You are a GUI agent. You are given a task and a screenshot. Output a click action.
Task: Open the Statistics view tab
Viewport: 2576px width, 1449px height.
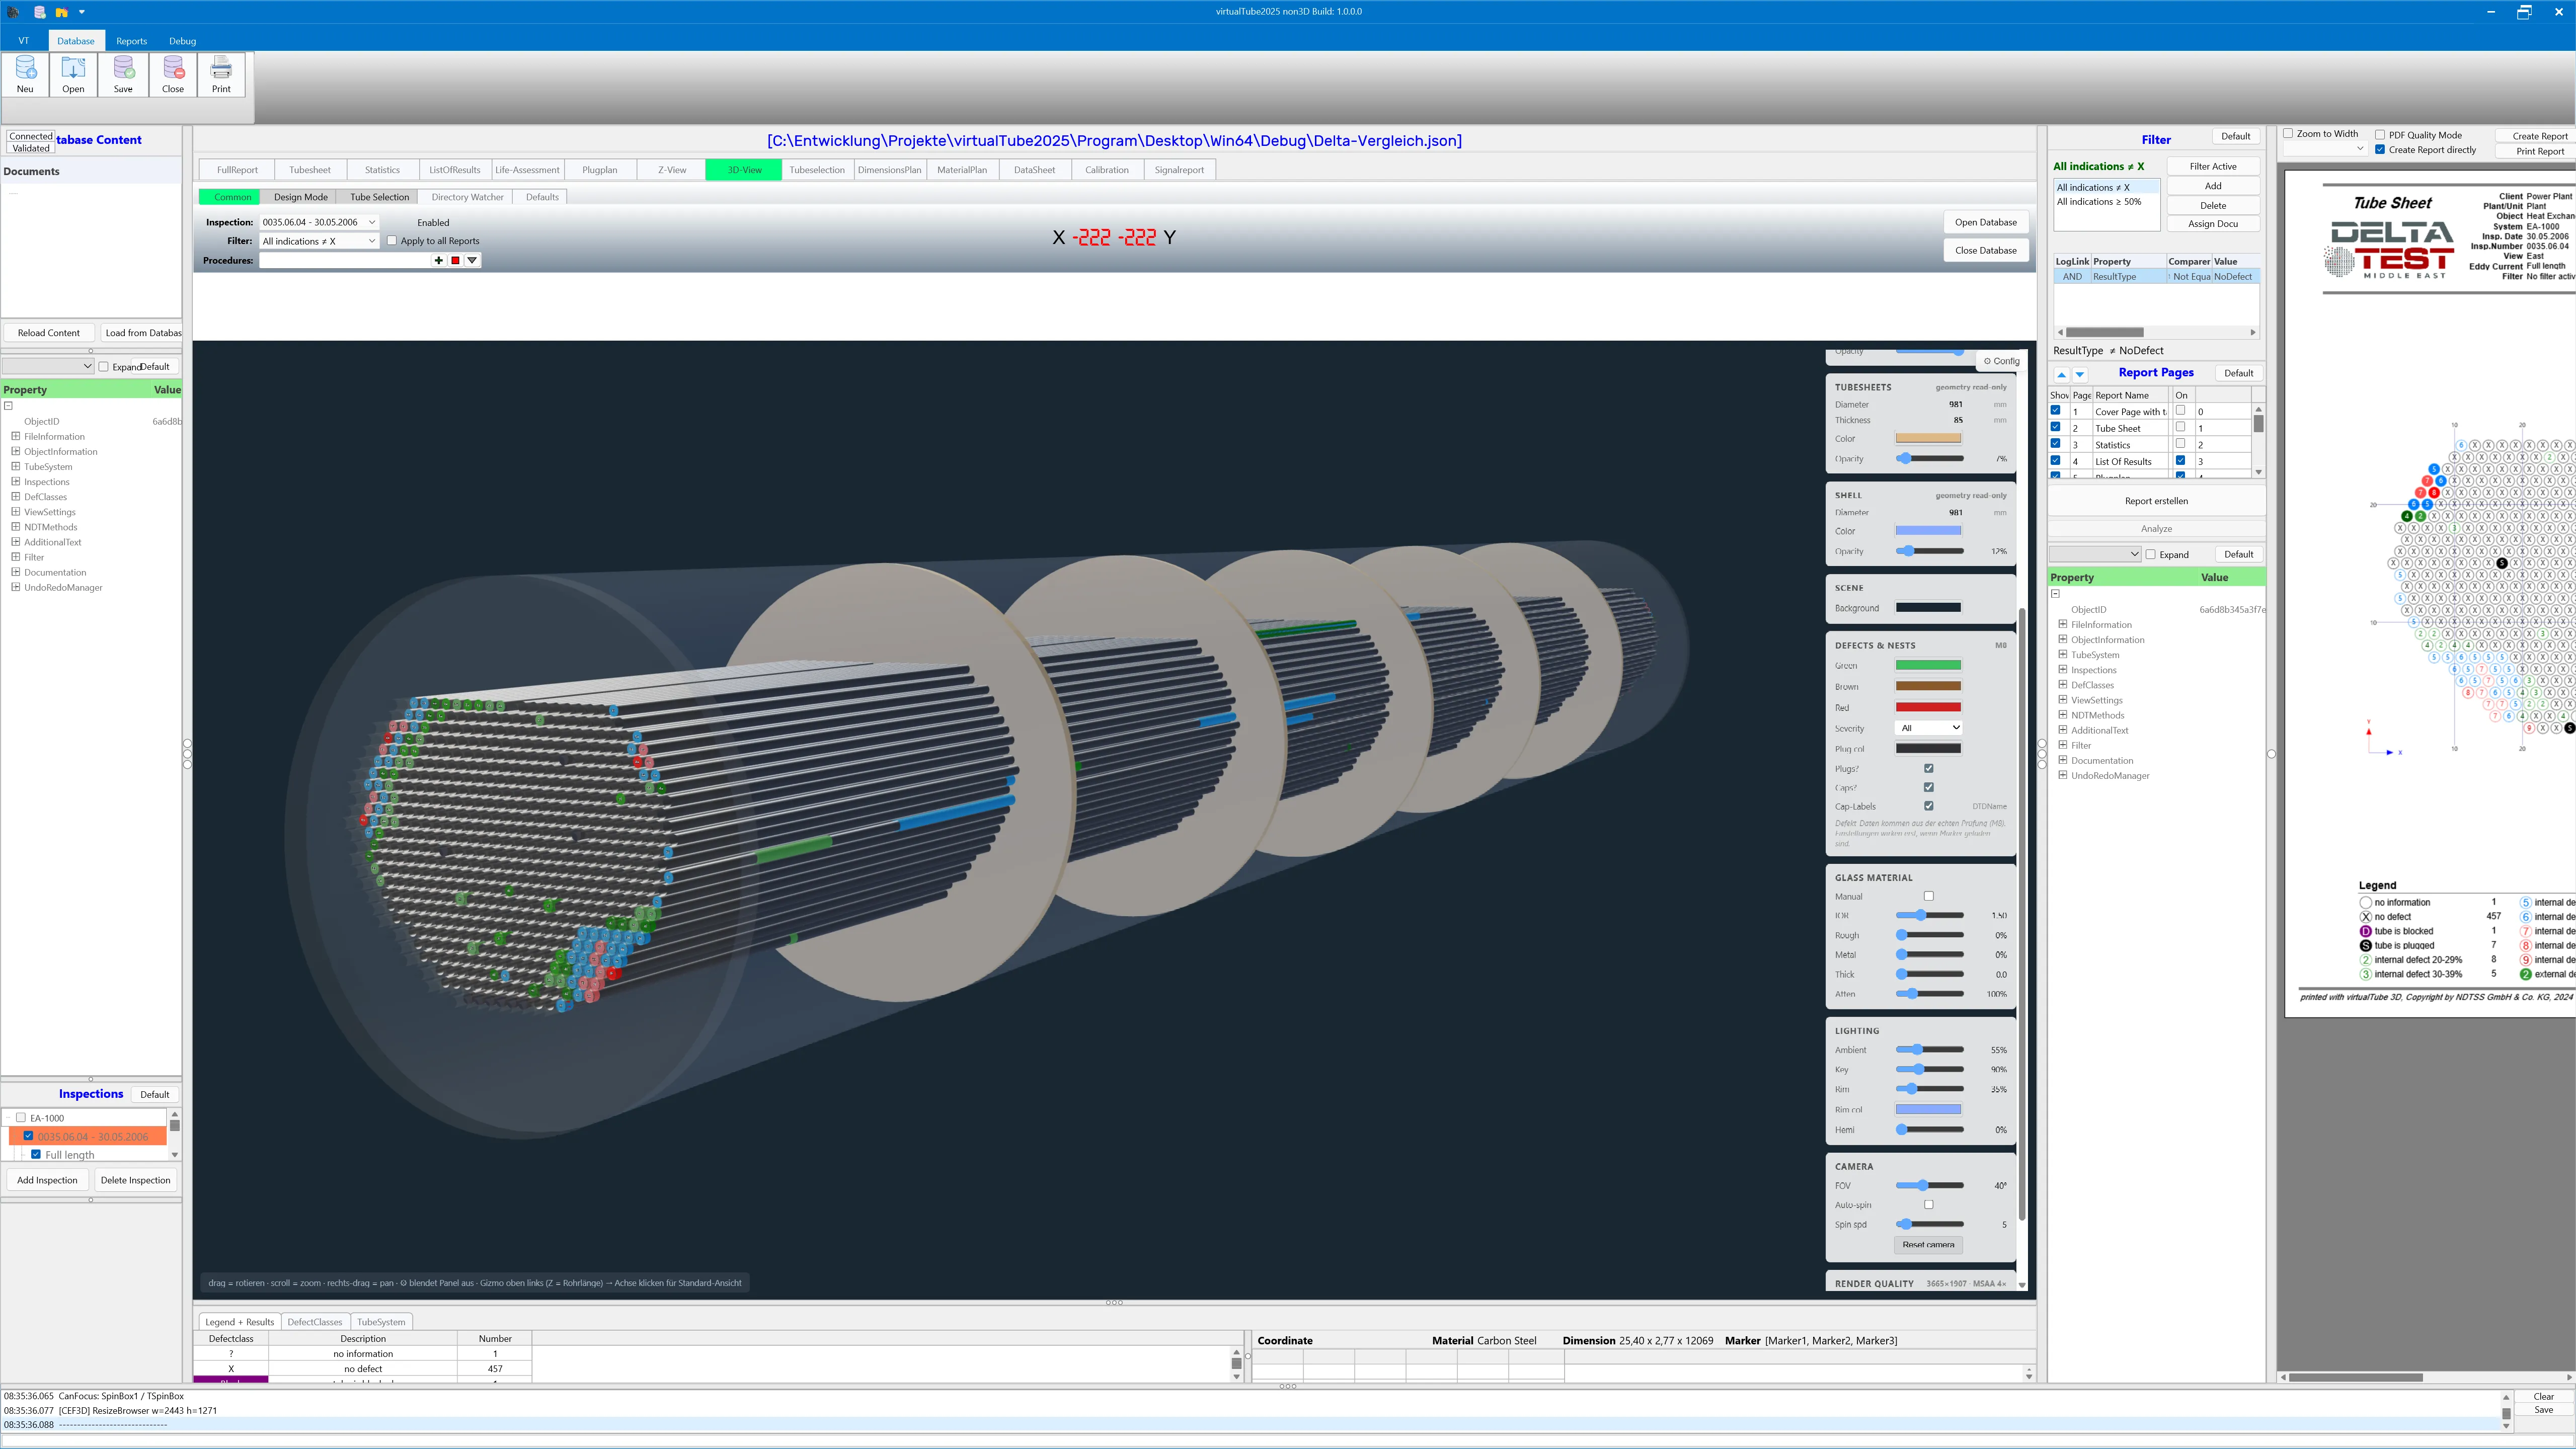coord(382,170)
